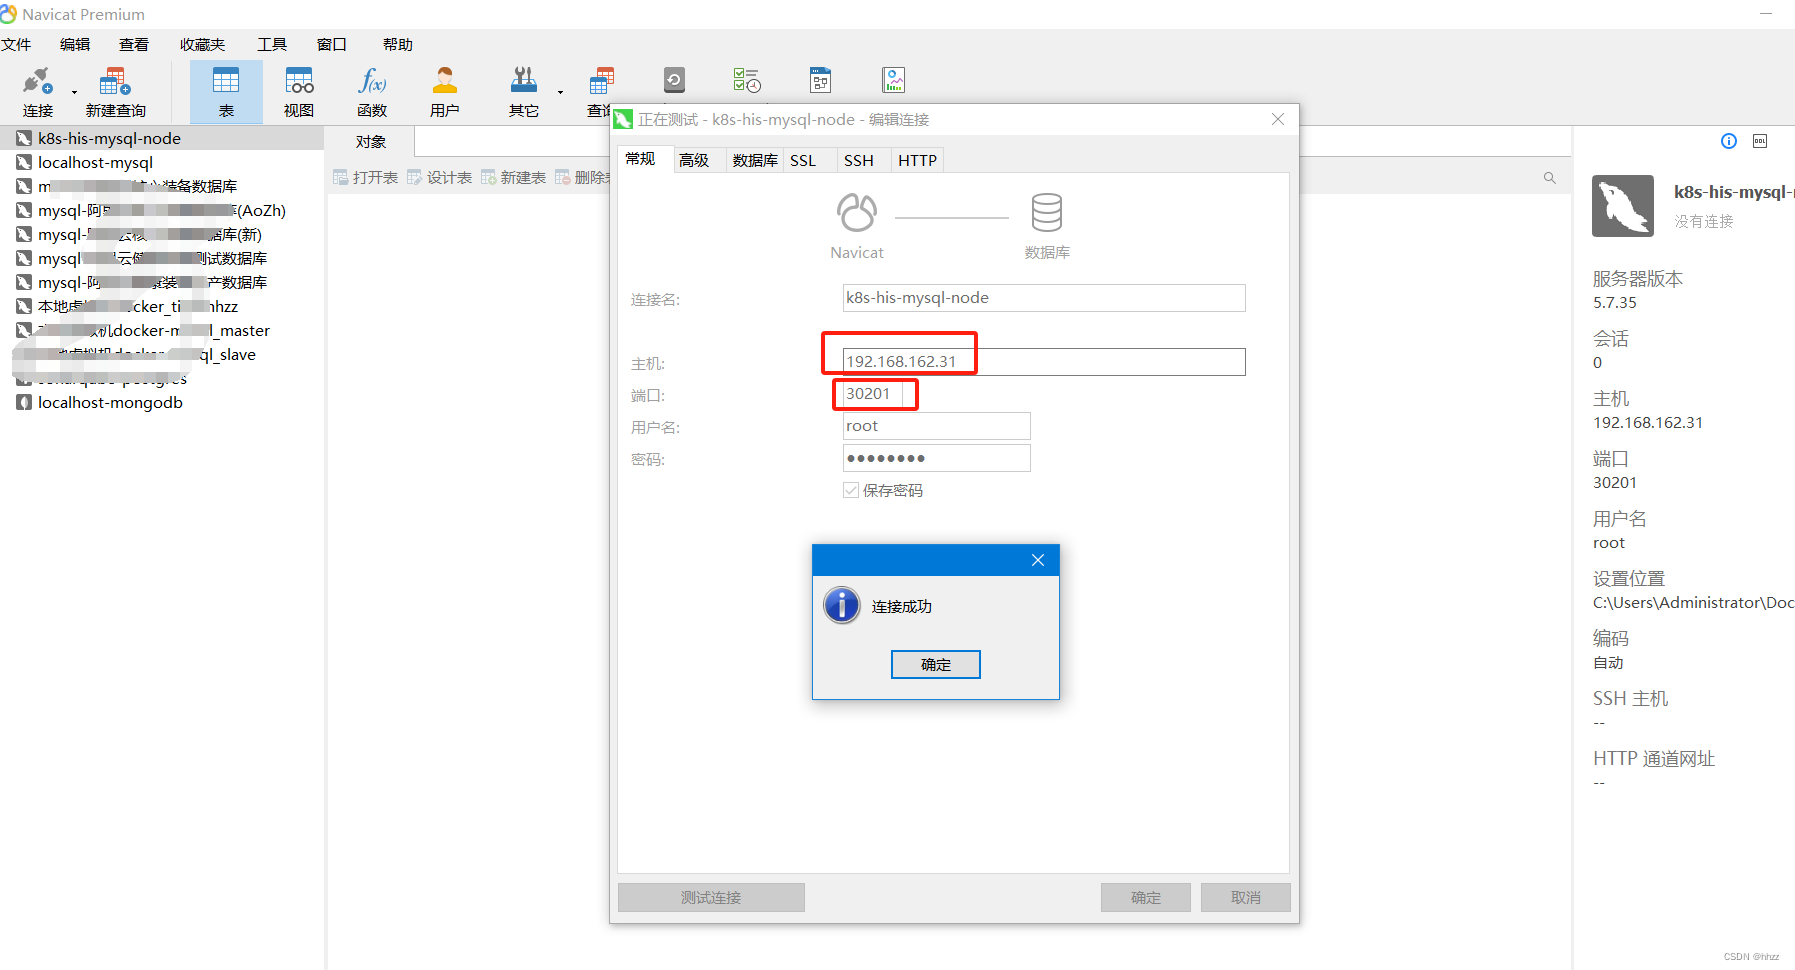Click the Backup toolbar icon
This screenshot has width=1795, height=970.
[674, 80]
